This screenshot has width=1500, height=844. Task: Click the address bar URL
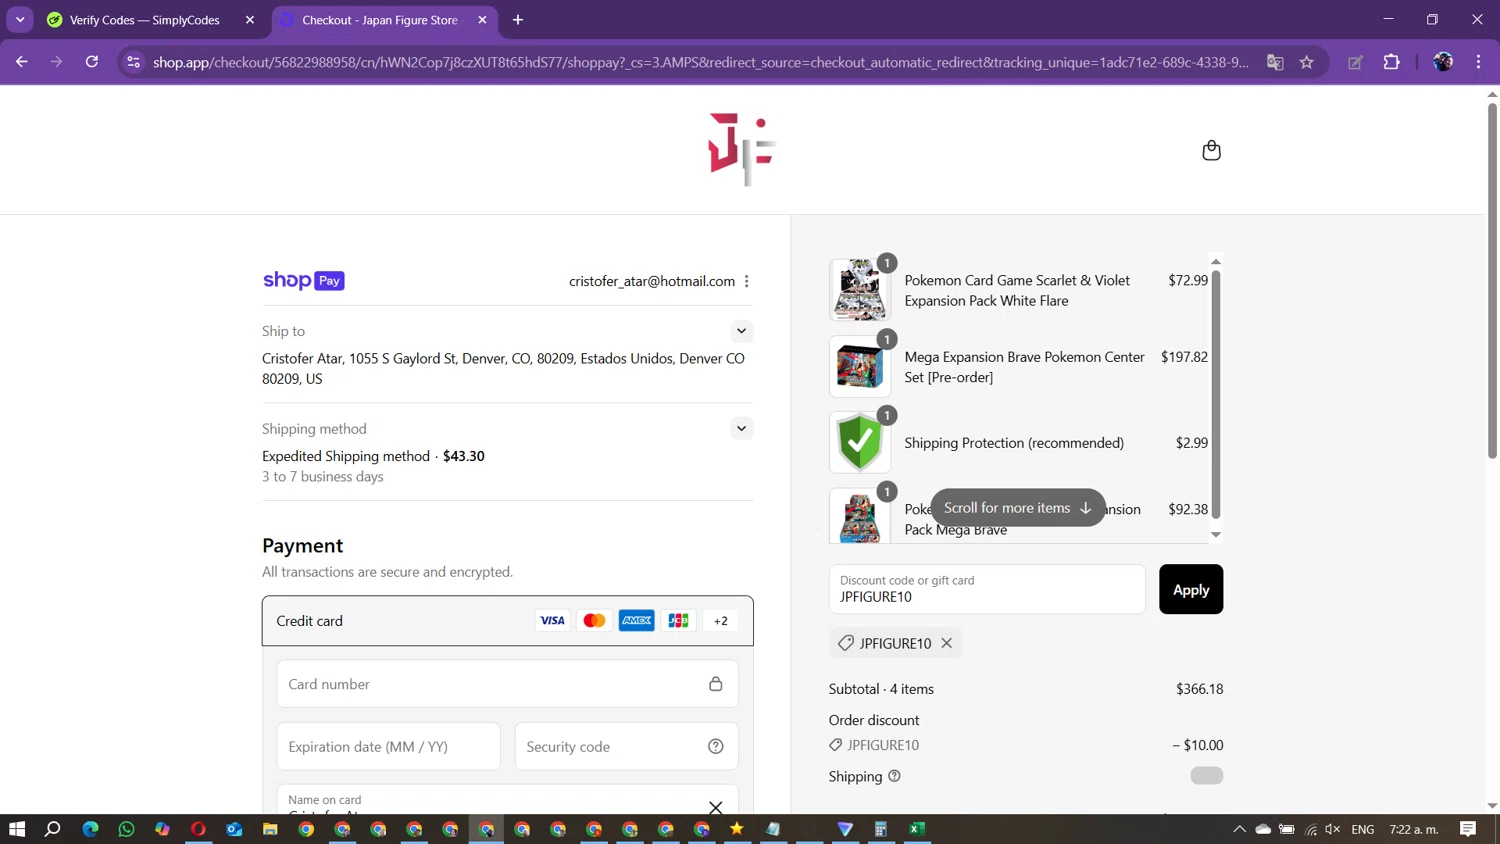[700, 62]
